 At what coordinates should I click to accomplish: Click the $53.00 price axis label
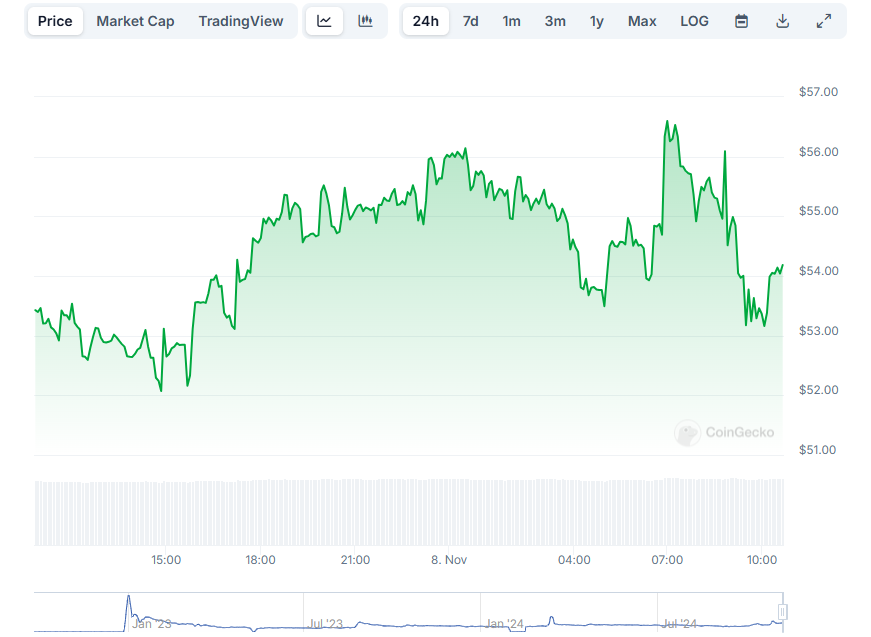click(818, 331)
